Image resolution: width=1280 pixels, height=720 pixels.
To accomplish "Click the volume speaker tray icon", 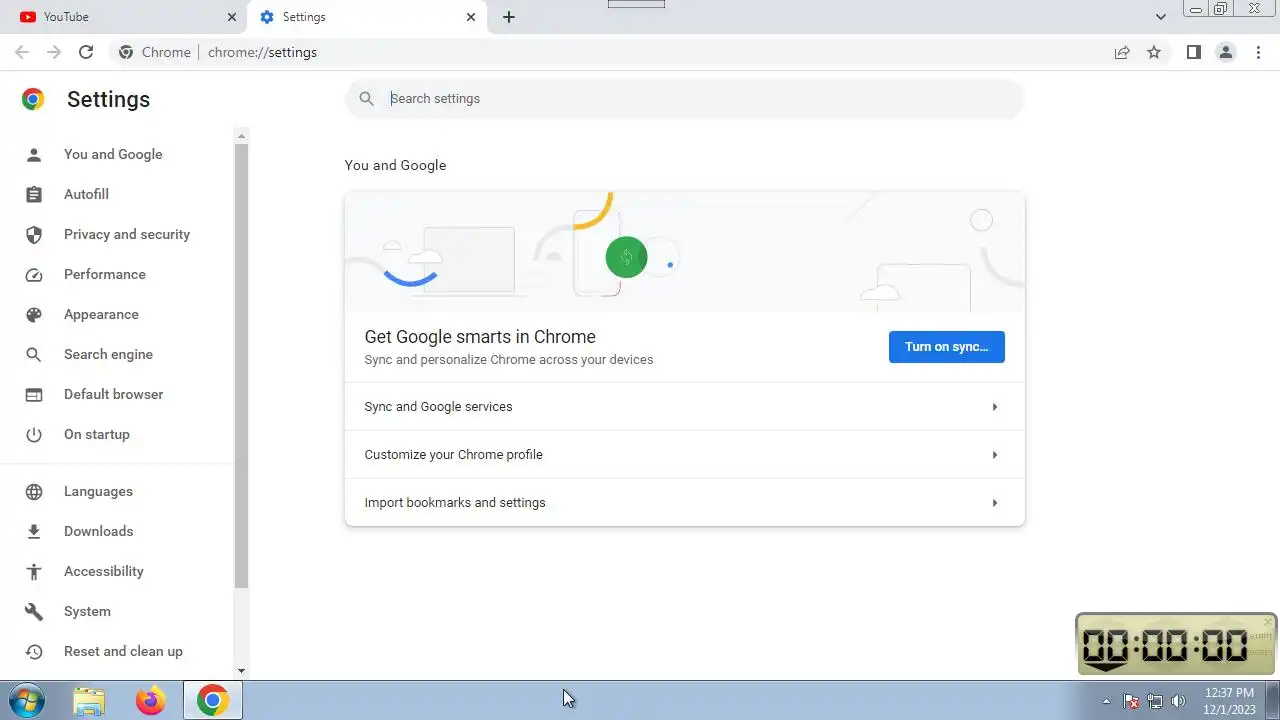I will [x=1178, y=701].
